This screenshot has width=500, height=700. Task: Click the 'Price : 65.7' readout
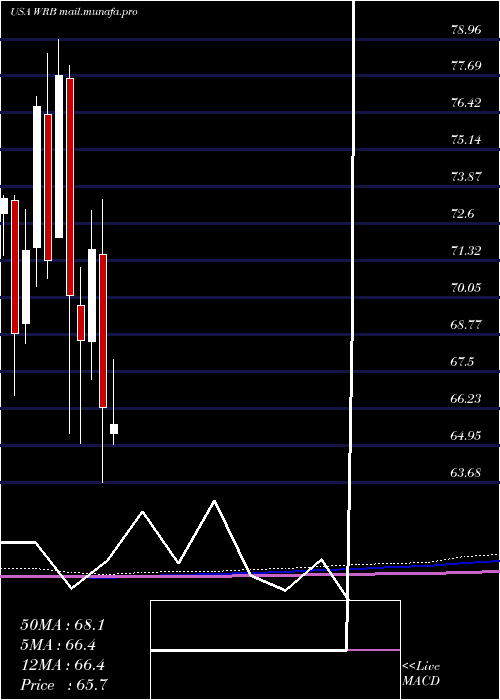pos(64,685)
